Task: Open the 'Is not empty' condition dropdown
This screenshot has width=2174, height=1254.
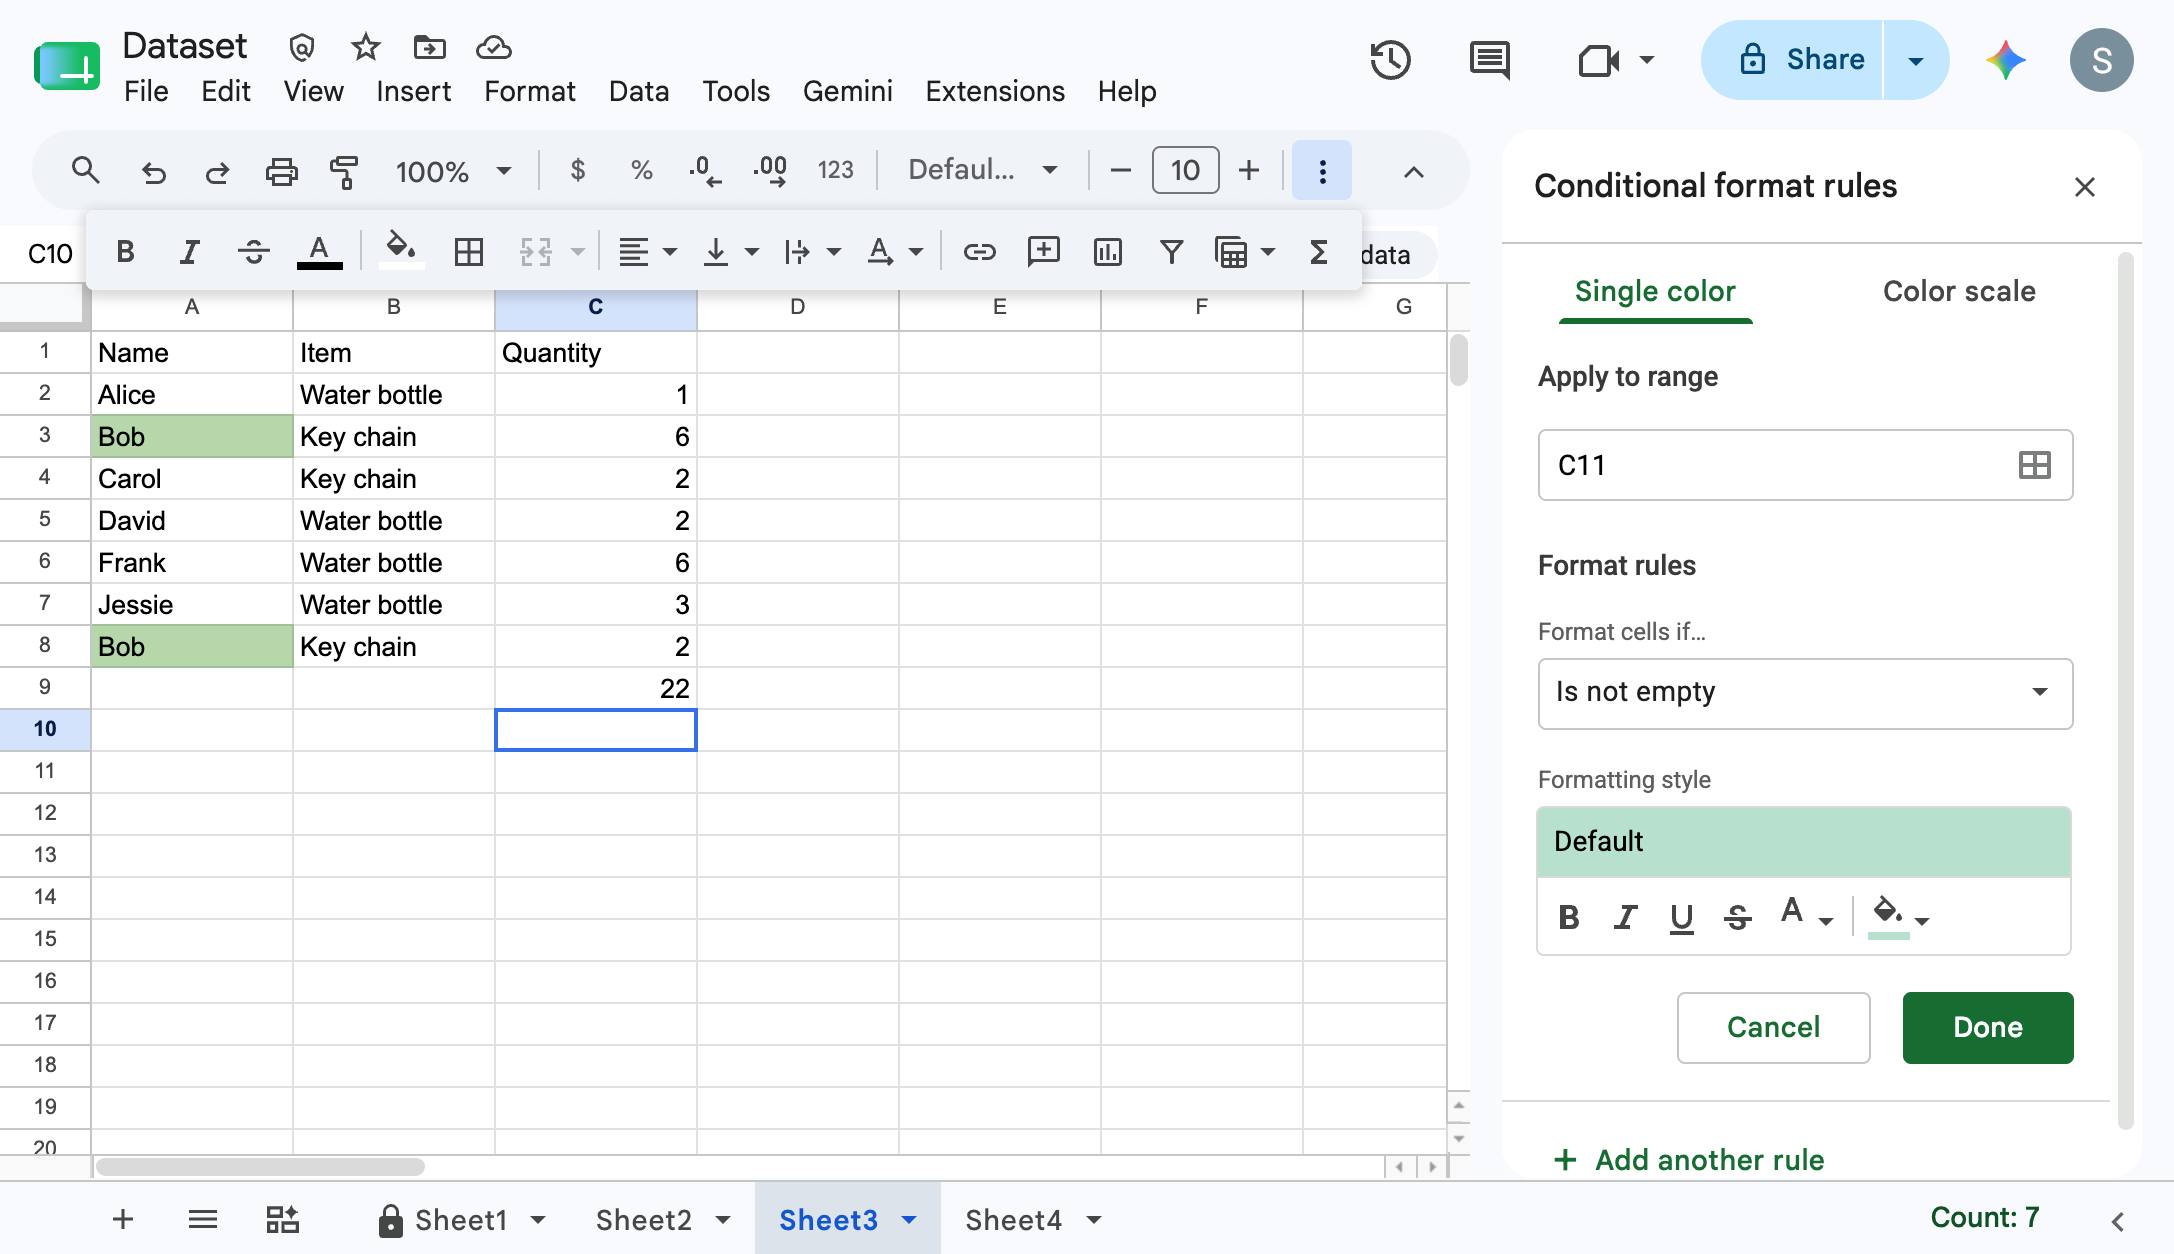Action: [1805, 693]
